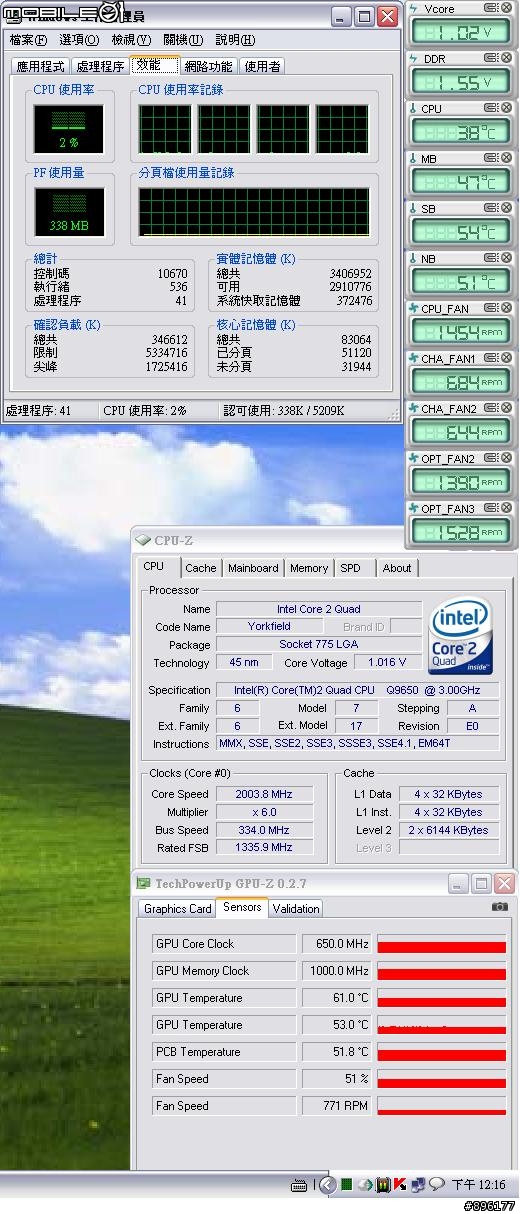Open the Cache tab in CPU-Z
520x1214 pixels.
[201, 568]
